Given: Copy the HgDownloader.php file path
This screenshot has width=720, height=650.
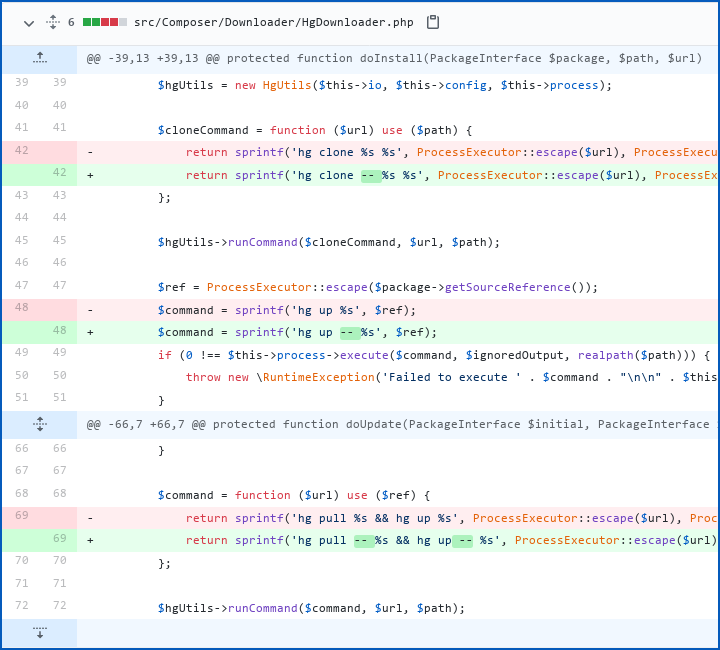Looking at the screenshot, I should pos(433,22).
